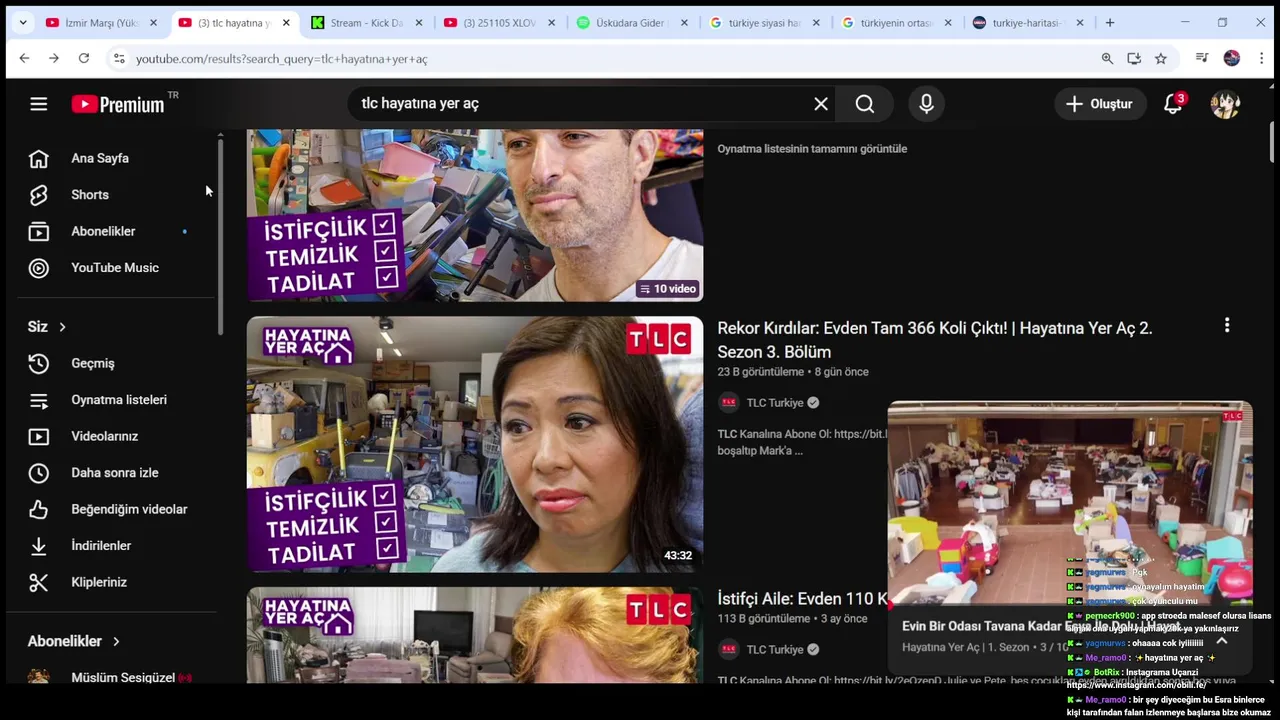The image size is (1280, 720).
Task: Click the install app icon in address bar
Action: 1134,59
